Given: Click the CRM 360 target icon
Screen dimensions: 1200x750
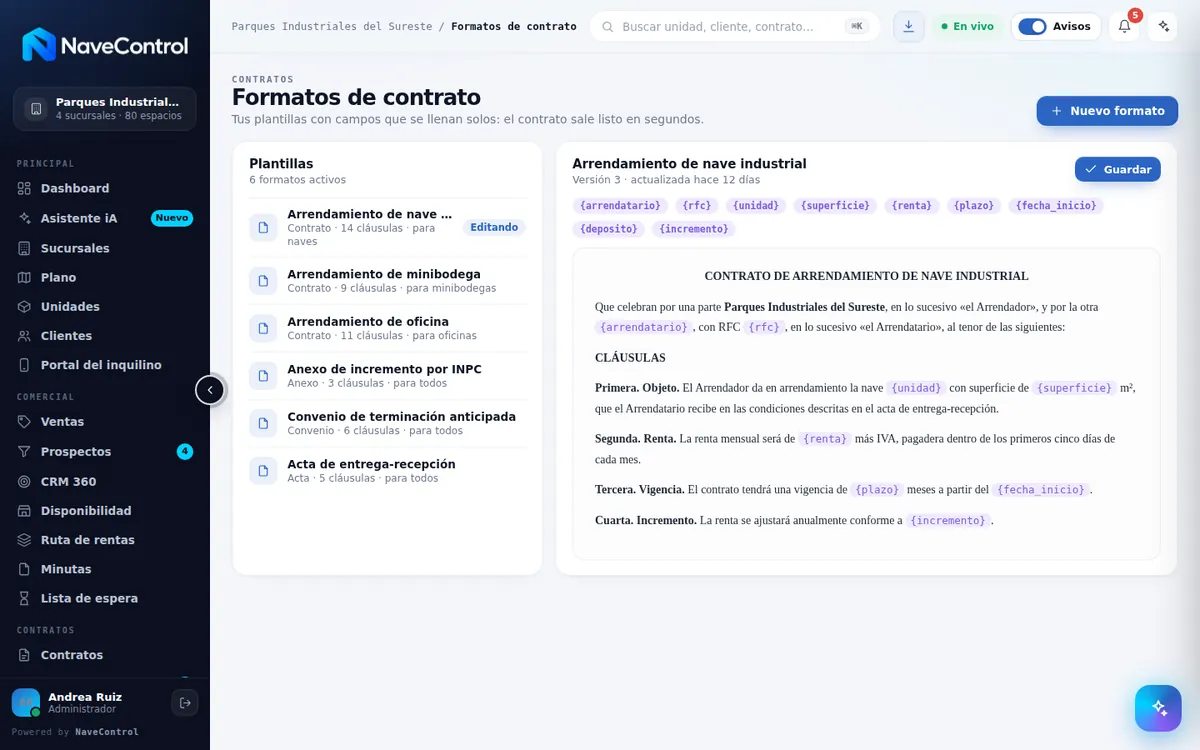Looking at the screenshot, I should 25,481.
